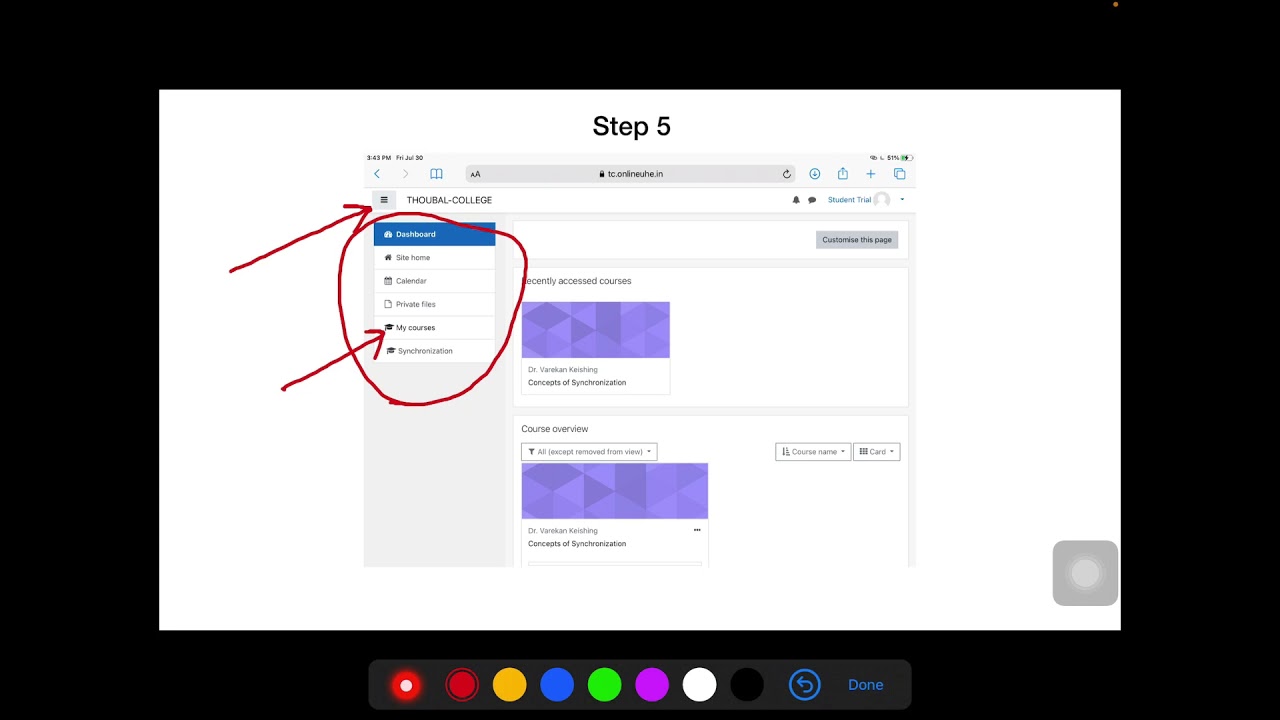Select My courses in the sidebar
The height and width of the screenshot is (720, 1280).
point(434,328)
